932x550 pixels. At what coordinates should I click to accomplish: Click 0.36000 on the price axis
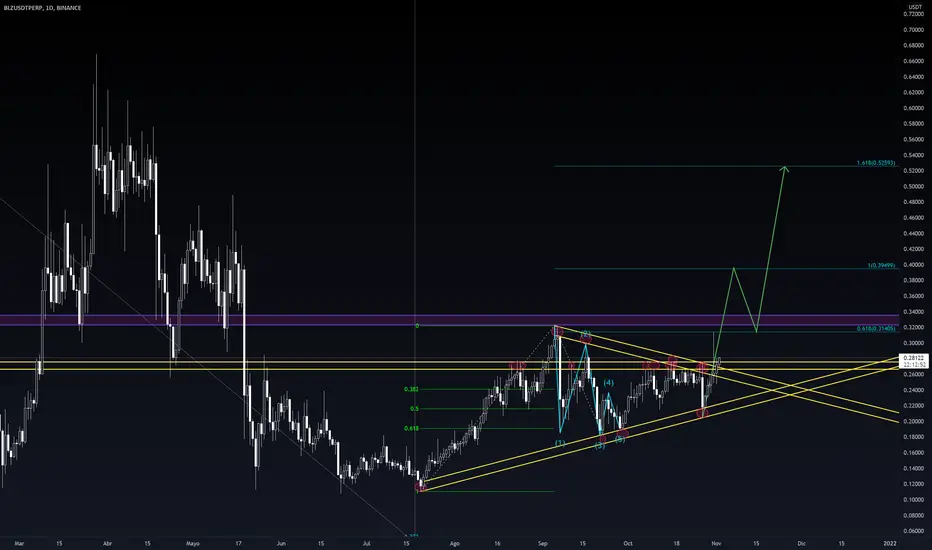(913, 296)
